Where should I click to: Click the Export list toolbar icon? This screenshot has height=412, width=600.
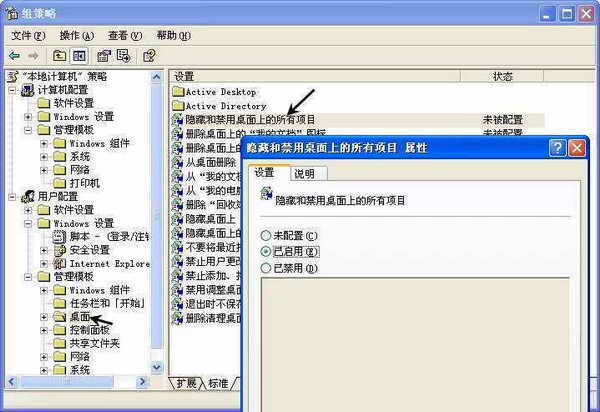coord(125,55)
